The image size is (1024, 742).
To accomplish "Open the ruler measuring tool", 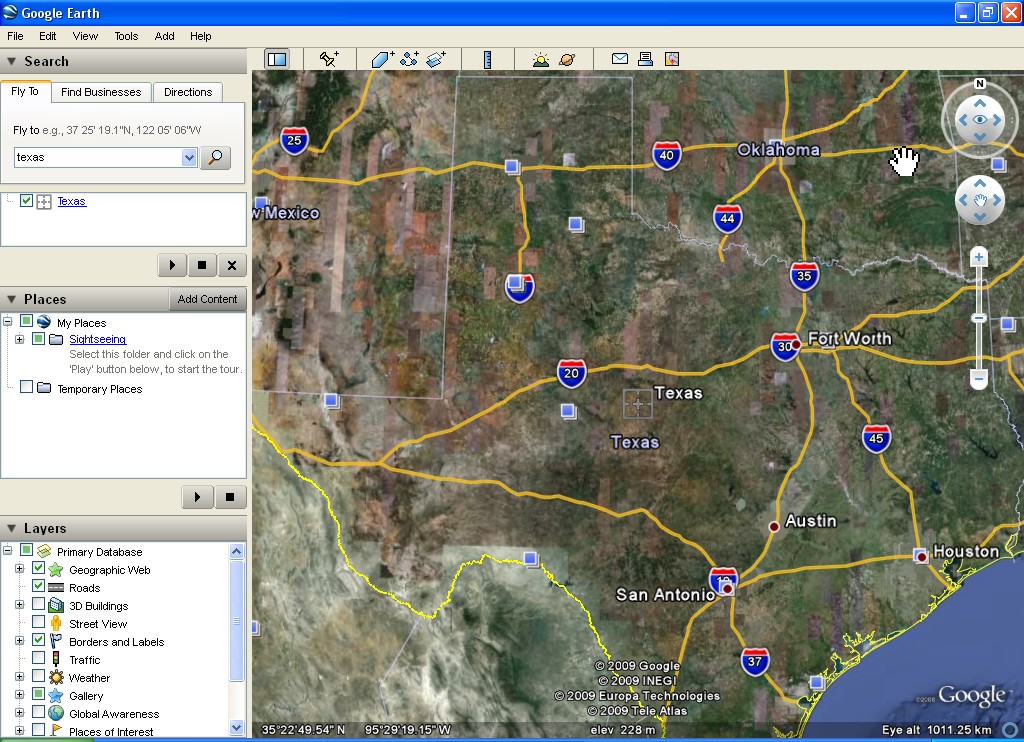I will pos(487,59).
